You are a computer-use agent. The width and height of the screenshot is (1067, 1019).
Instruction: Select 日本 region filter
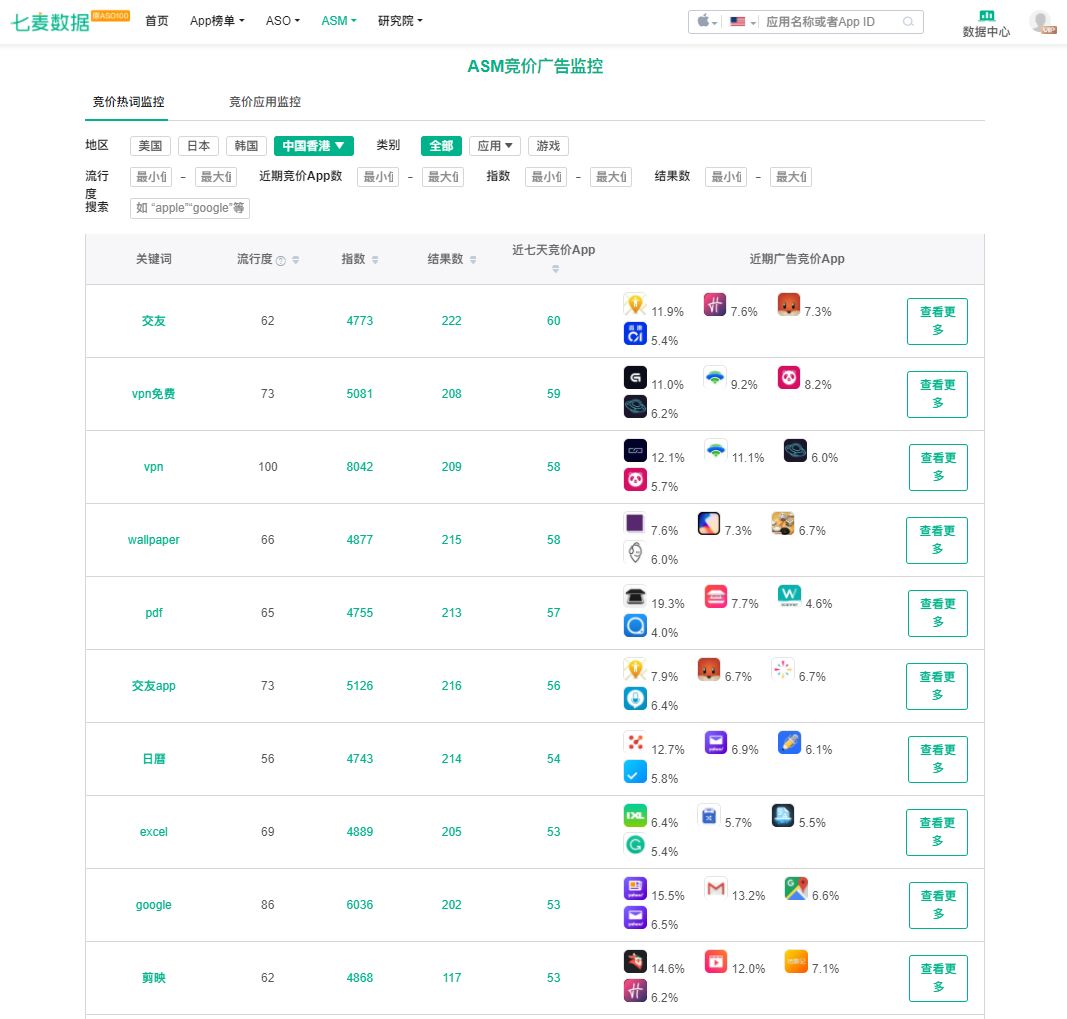click(198, 146)
